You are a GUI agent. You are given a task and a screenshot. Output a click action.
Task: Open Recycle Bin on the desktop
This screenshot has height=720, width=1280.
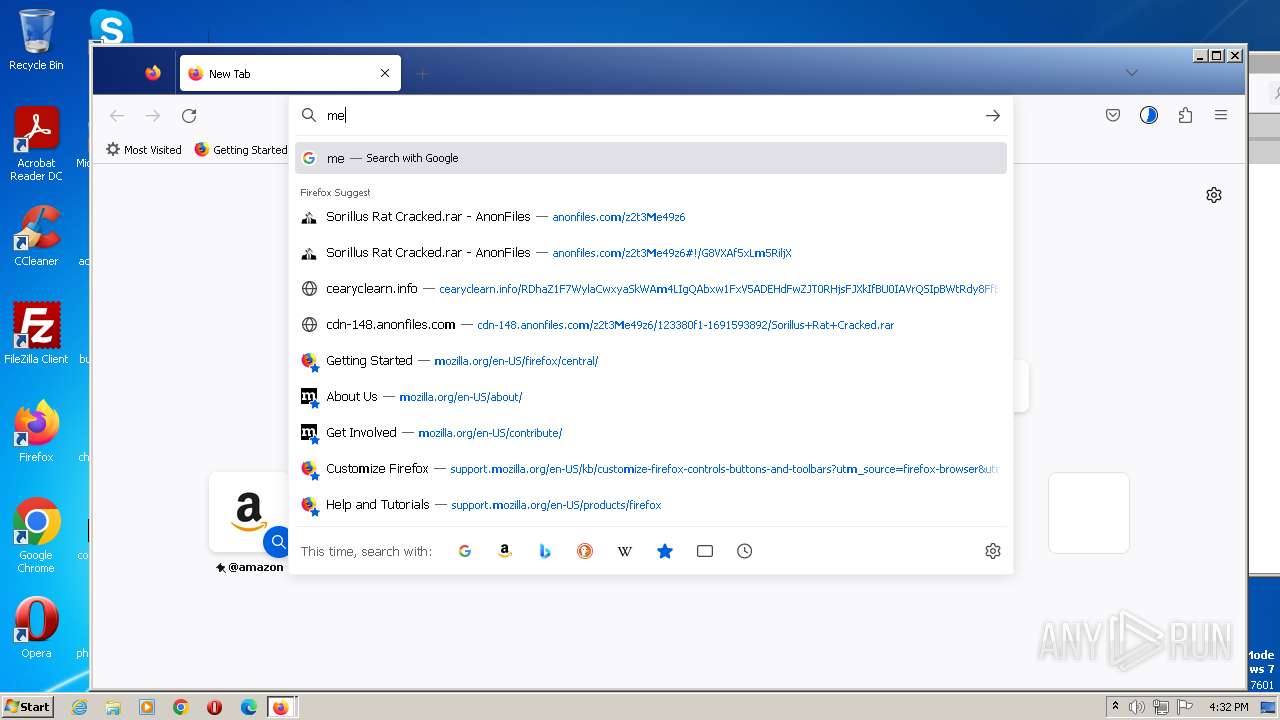[x=36, y=40]
